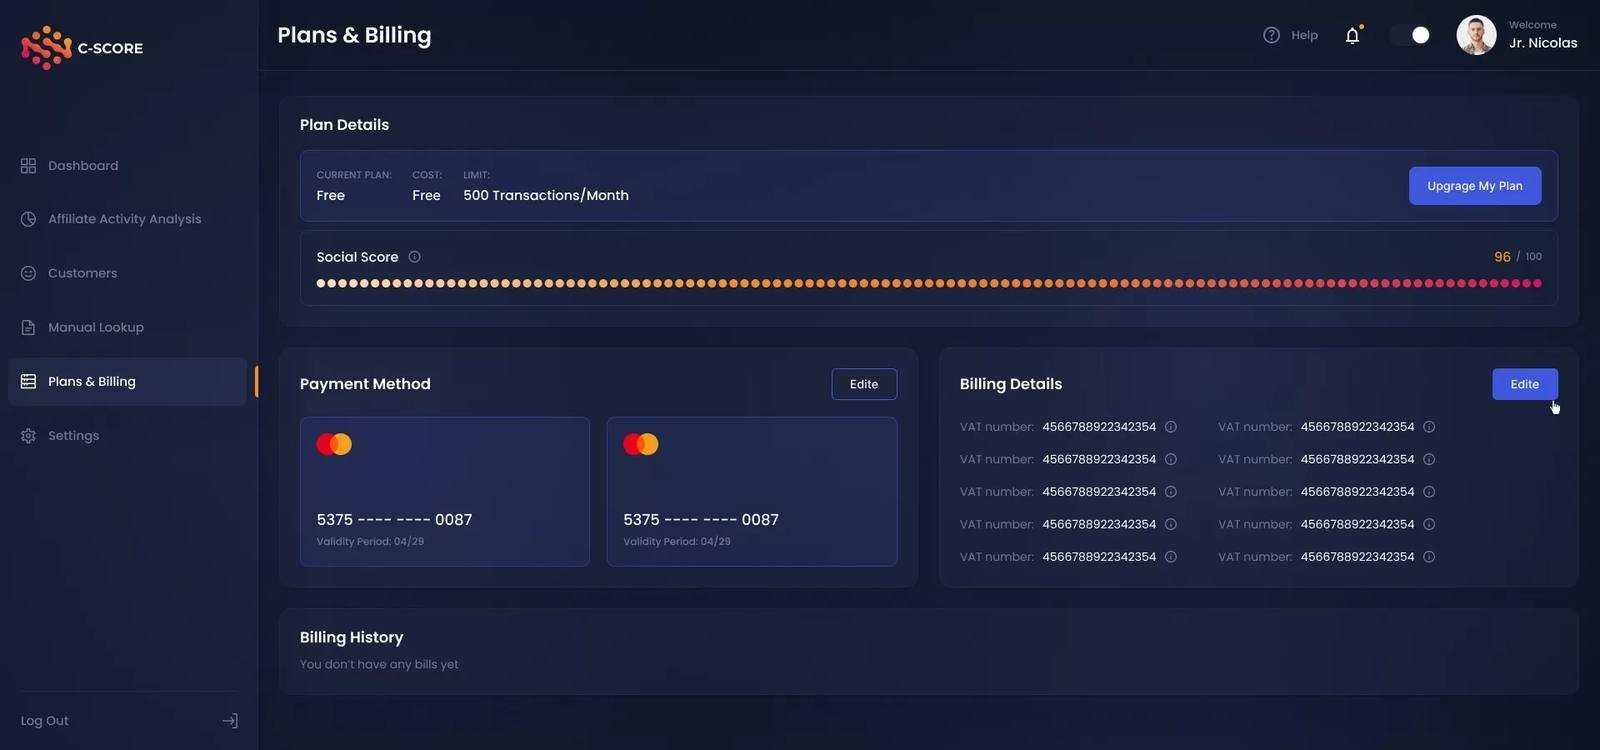This screenshot has width=1600, height=750.
Task: Select the first 5375 payment card
Action: pos(445,492)
